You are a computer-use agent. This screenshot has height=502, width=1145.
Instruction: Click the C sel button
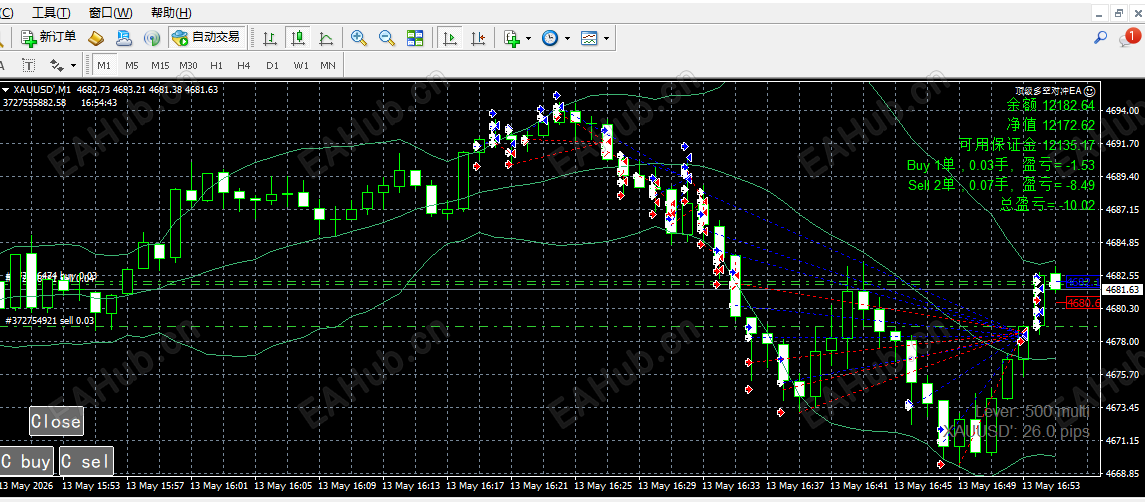tap(86, 461)
